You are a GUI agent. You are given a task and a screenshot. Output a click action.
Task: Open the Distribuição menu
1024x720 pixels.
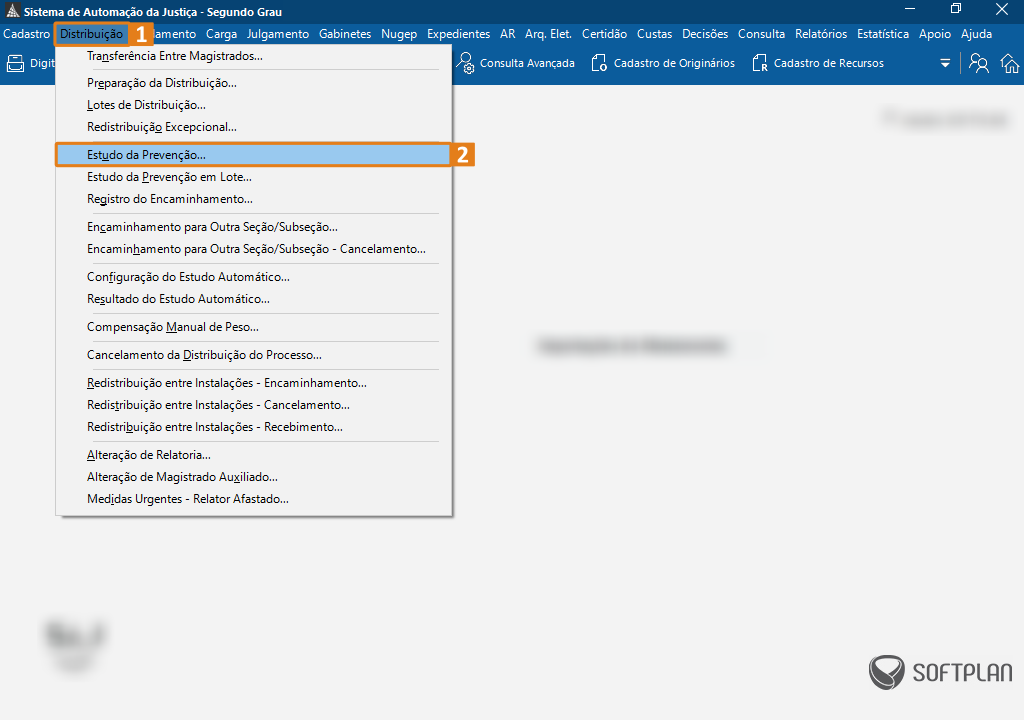(91, 34)
